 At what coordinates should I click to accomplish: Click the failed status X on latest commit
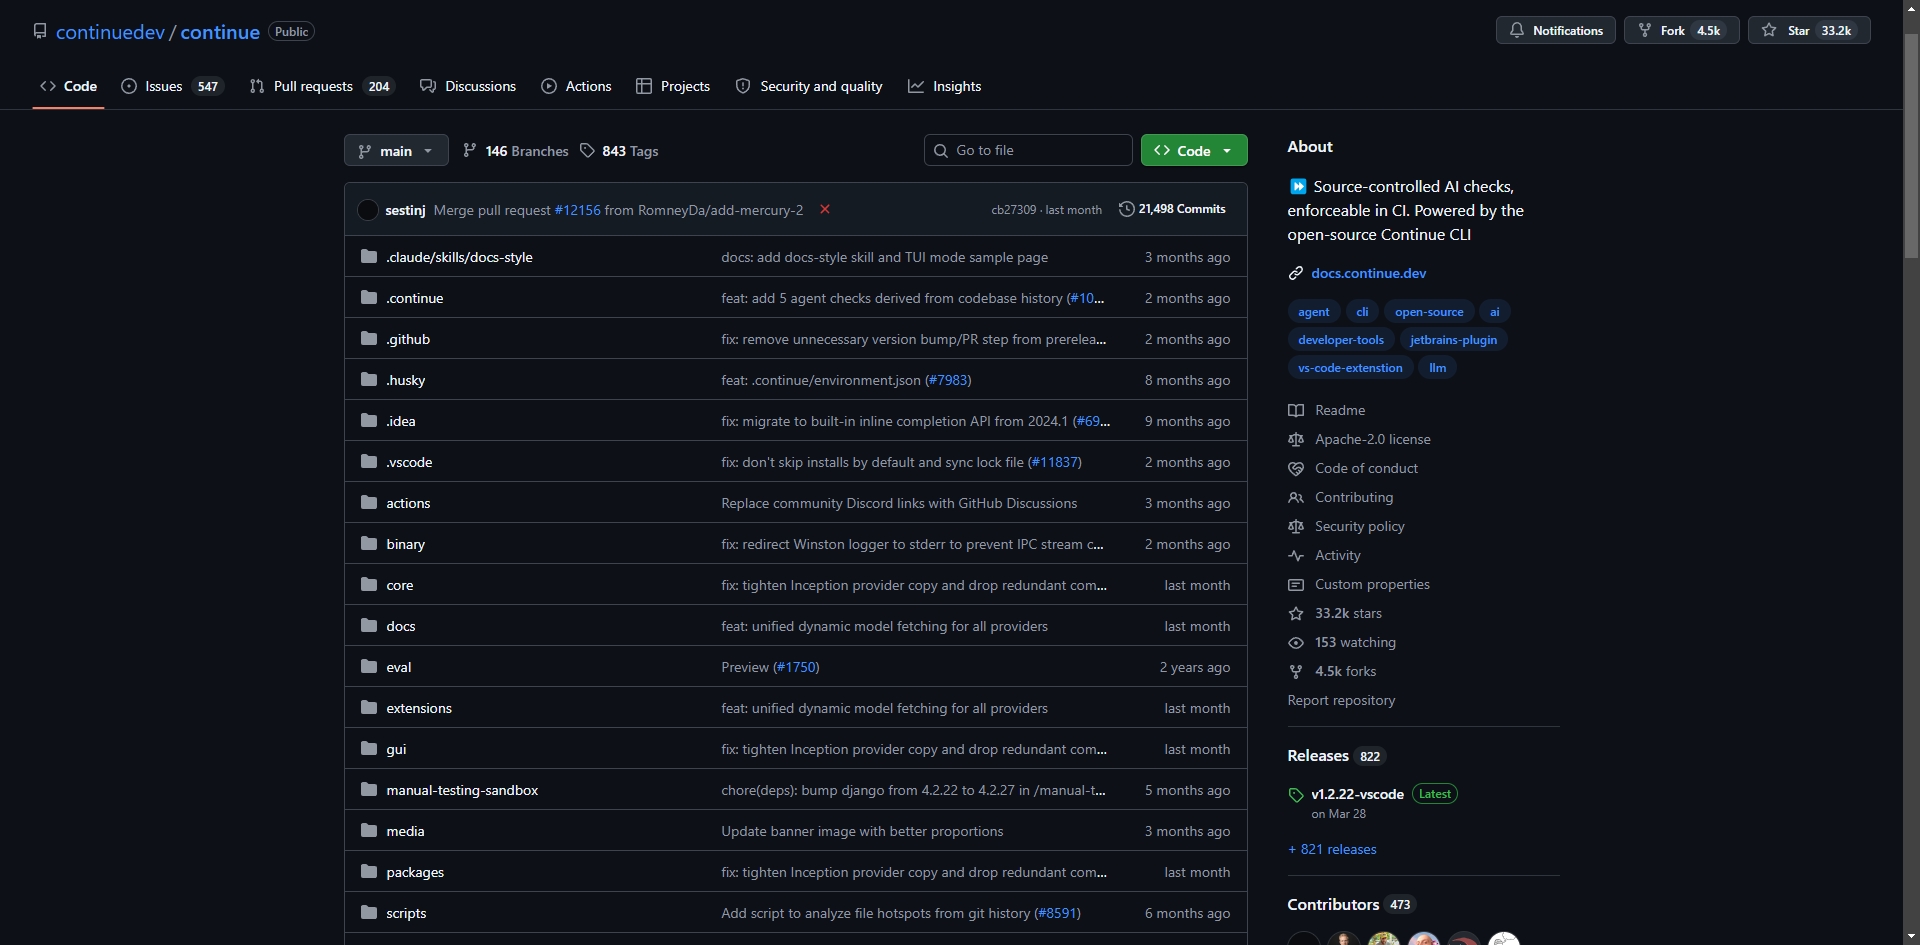coord(825,209)
